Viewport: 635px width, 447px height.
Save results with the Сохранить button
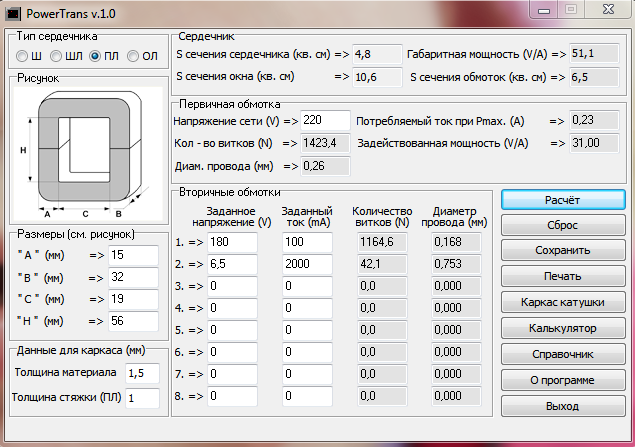[563, 251]
